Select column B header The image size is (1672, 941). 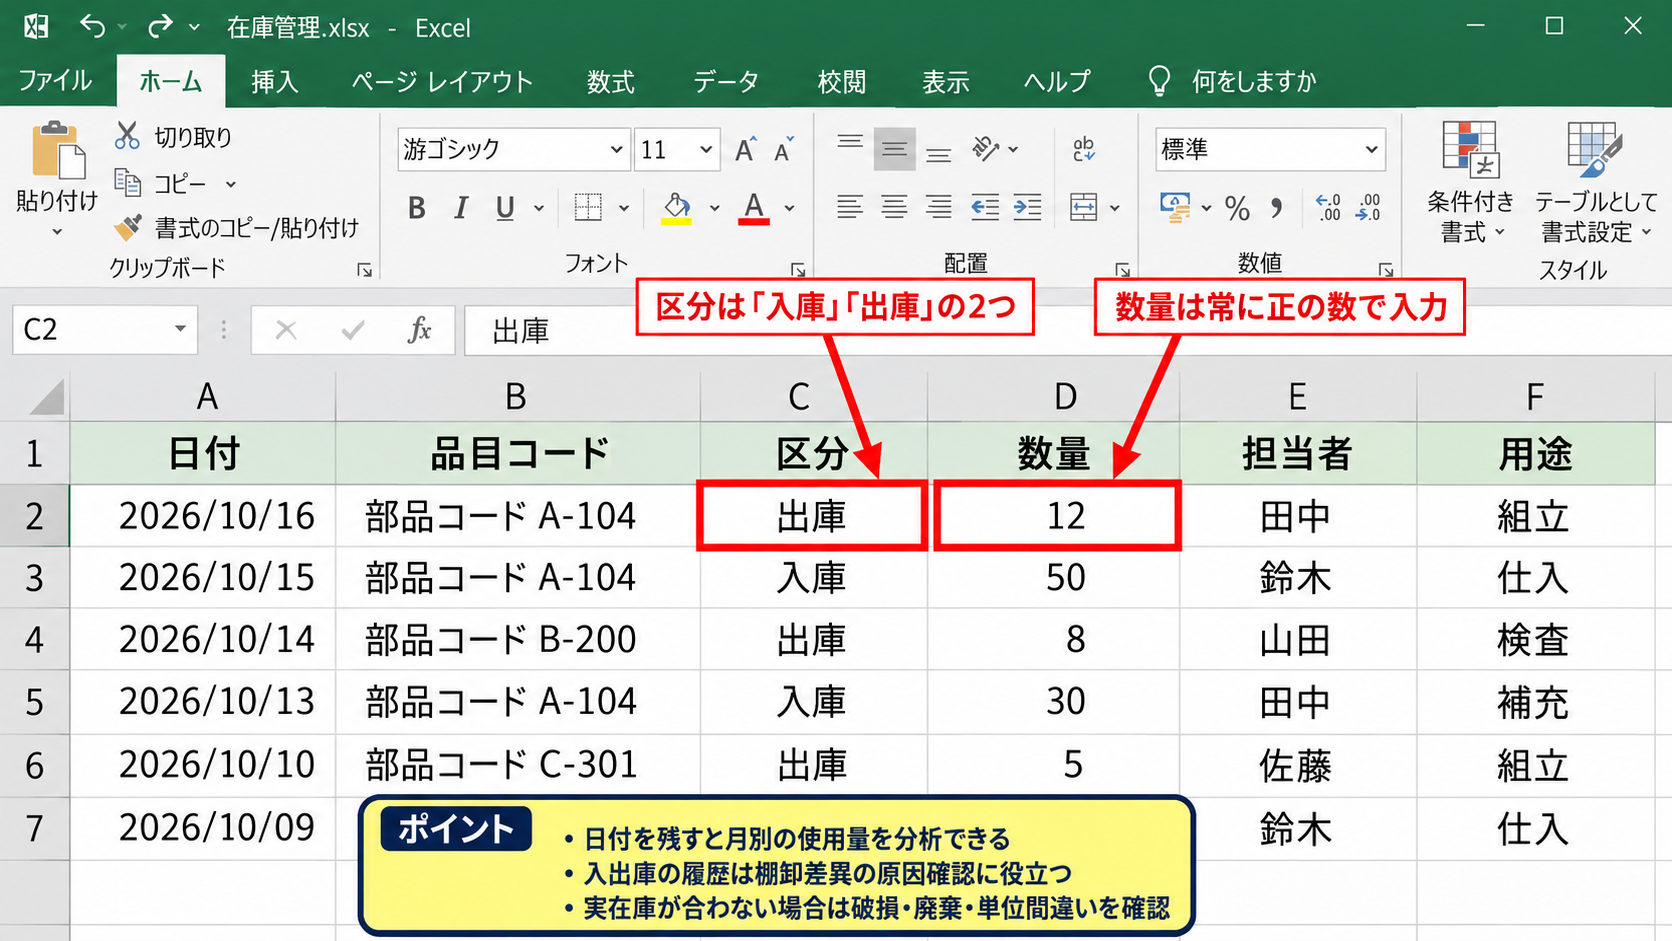pyautogui.click(x=517, y=397)
